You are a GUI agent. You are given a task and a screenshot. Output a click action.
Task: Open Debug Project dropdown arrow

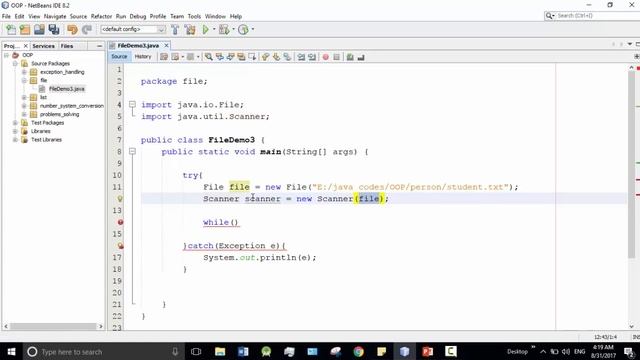click(x=233, y=29)
